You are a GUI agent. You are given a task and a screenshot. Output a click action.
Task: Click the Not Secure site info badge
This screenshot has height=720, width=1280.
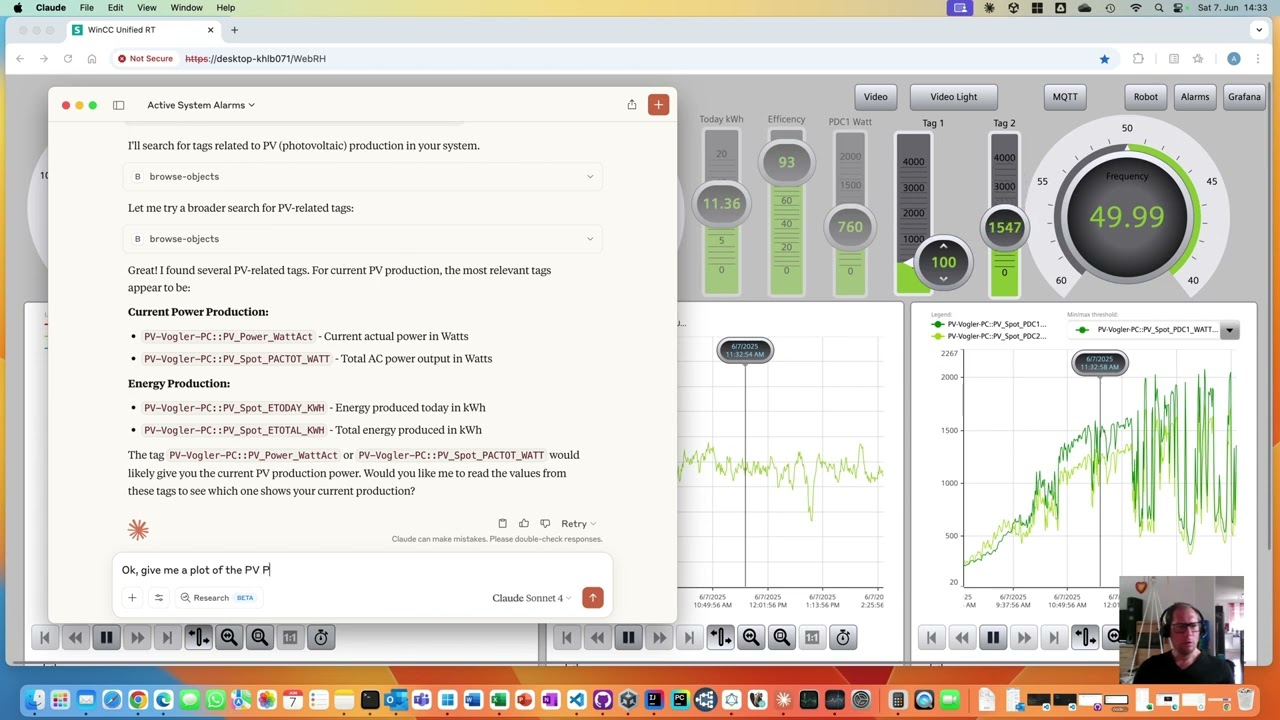tap(145, 59)
